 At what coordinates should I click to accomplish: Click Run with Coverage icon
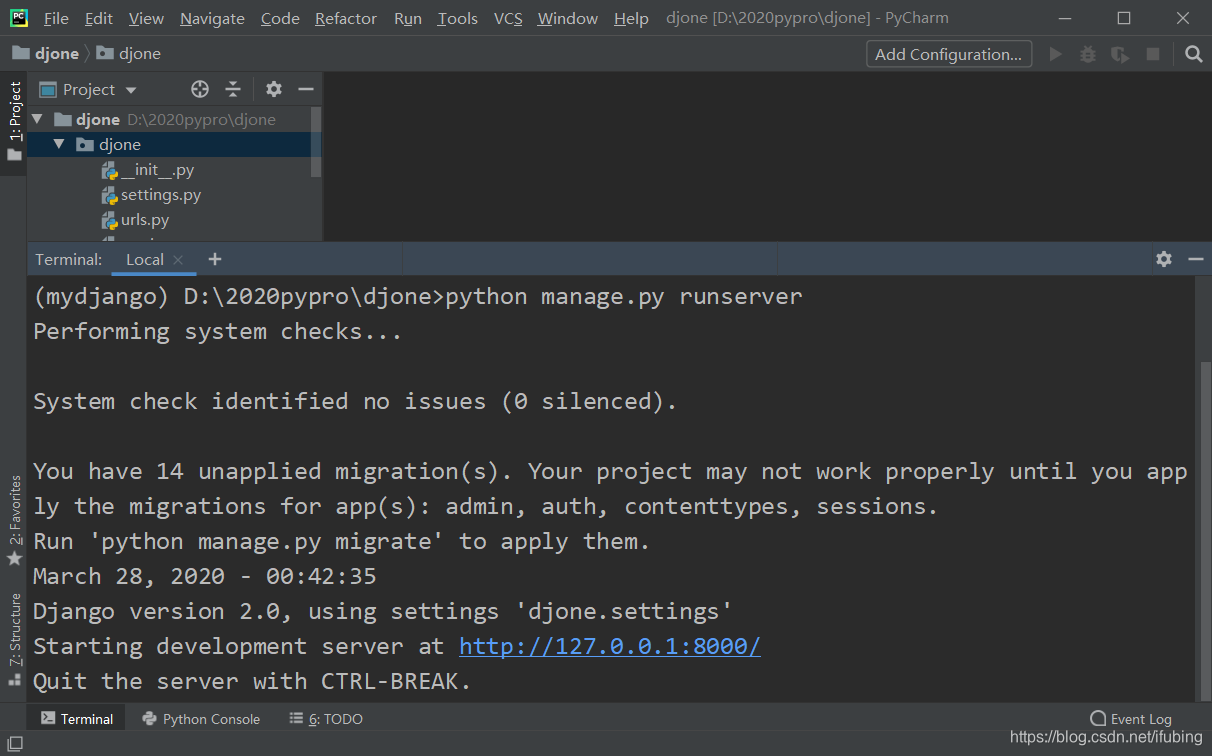point(1120,54)
